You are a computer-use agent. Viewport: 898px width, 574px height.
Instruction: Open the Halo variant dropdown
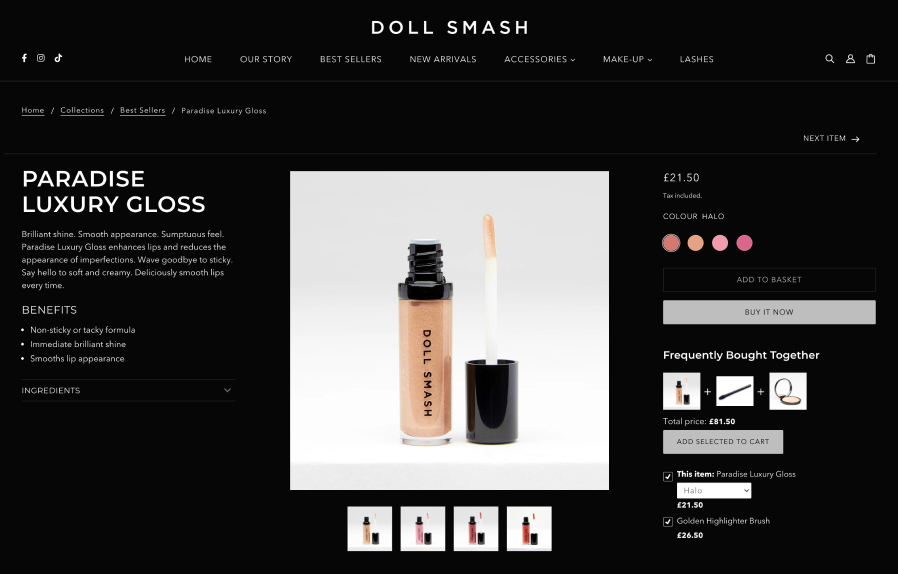pos(714,490)
